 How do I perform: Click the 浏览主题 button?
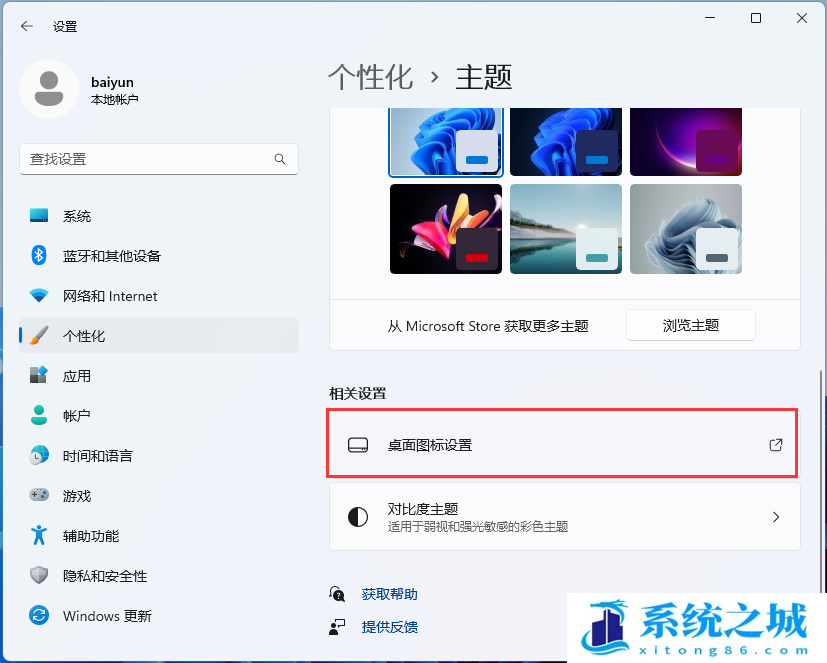690,325
